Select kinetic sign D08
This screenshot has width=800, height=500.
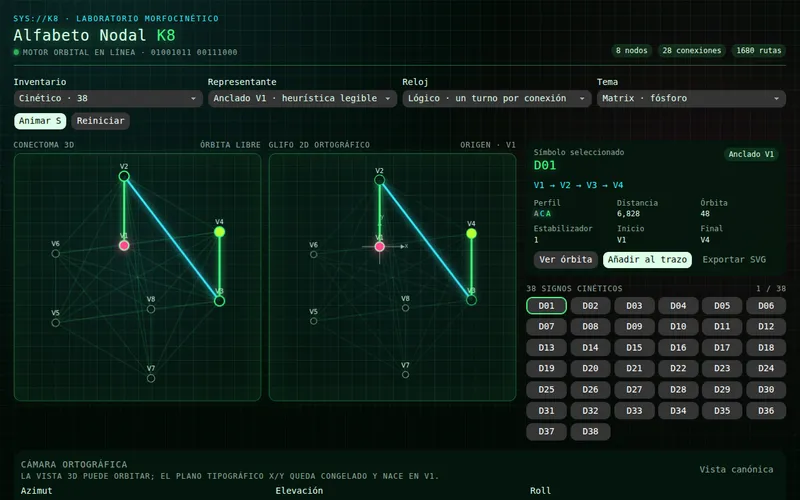590,327
